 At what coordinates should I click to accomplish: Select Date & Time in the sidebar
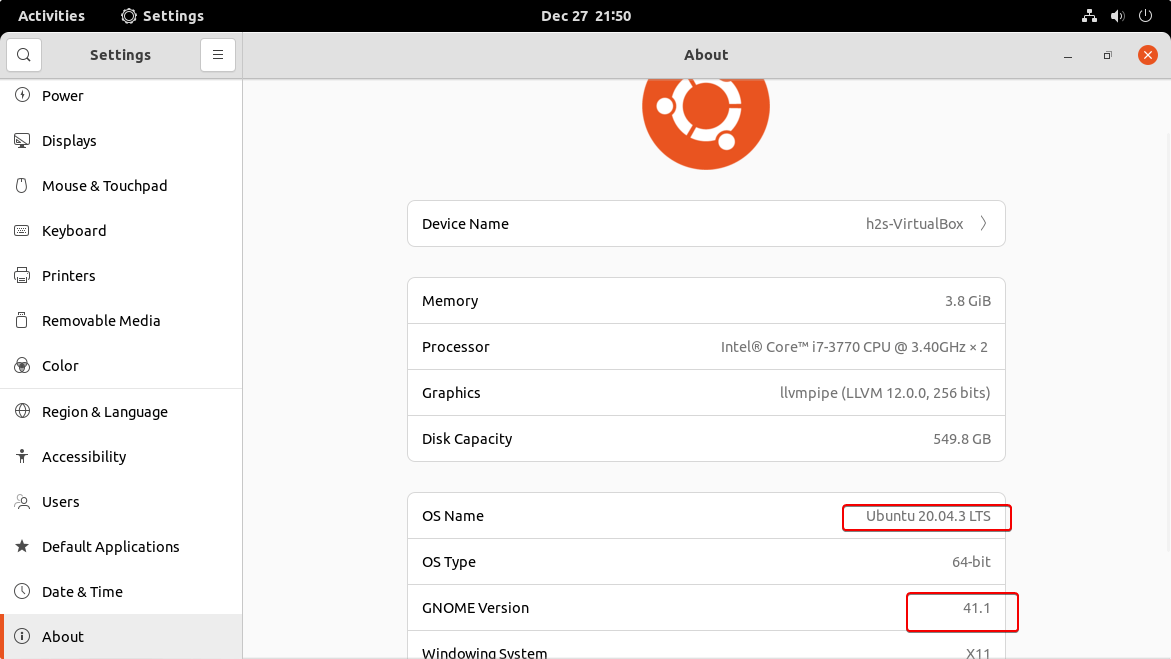pyautogui.click(x=121, y=592)
